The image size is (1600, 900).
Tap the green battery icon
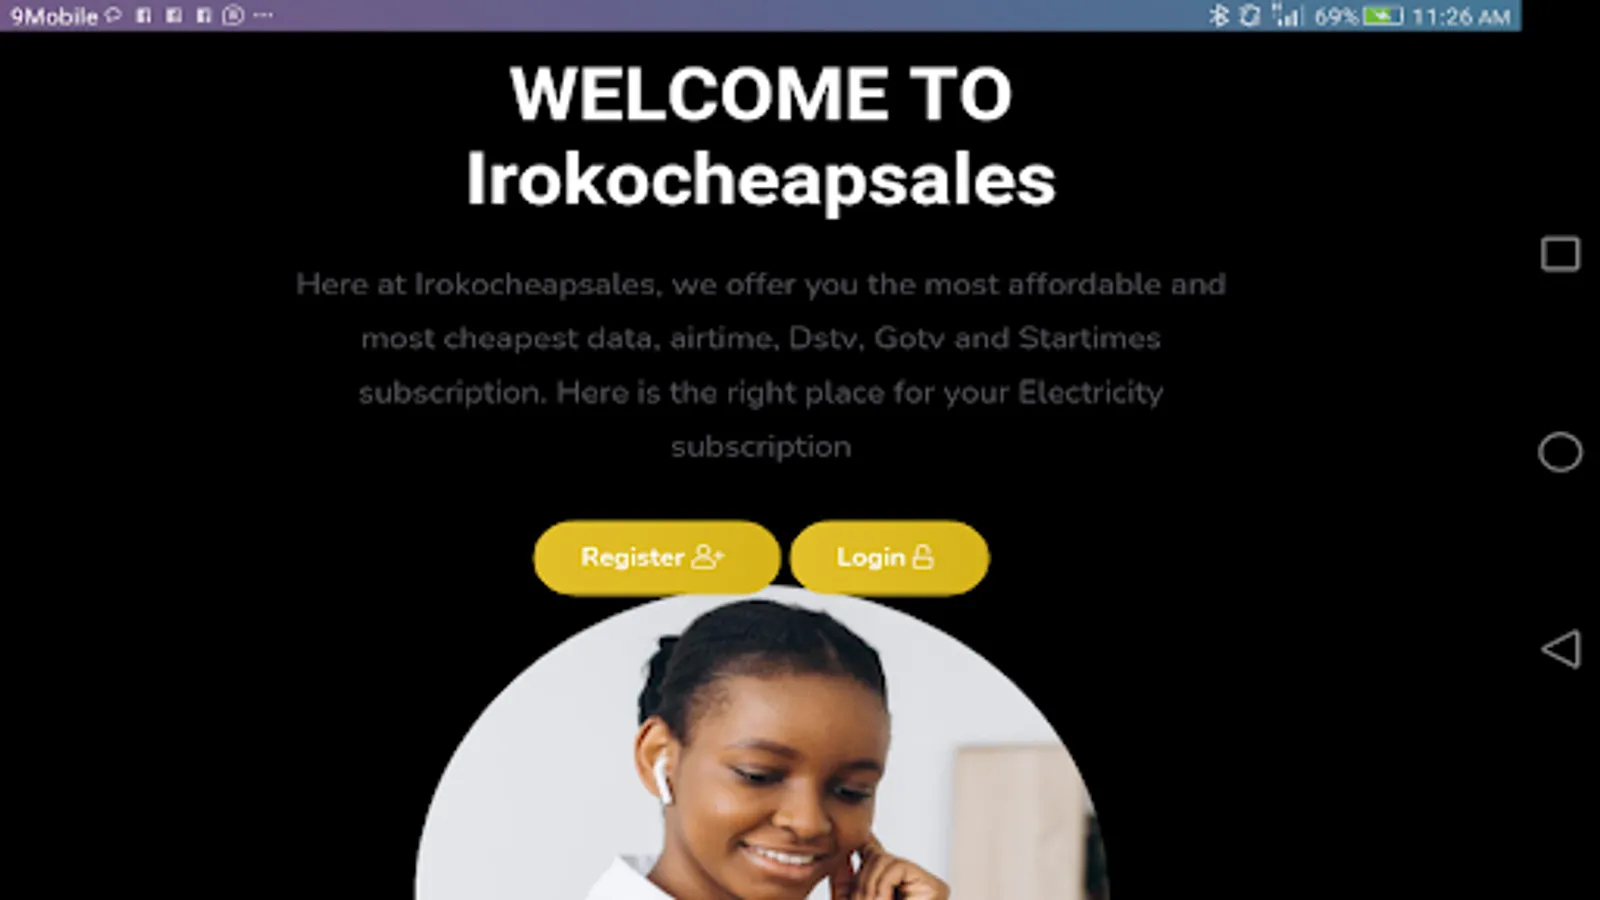point(1383,16)
